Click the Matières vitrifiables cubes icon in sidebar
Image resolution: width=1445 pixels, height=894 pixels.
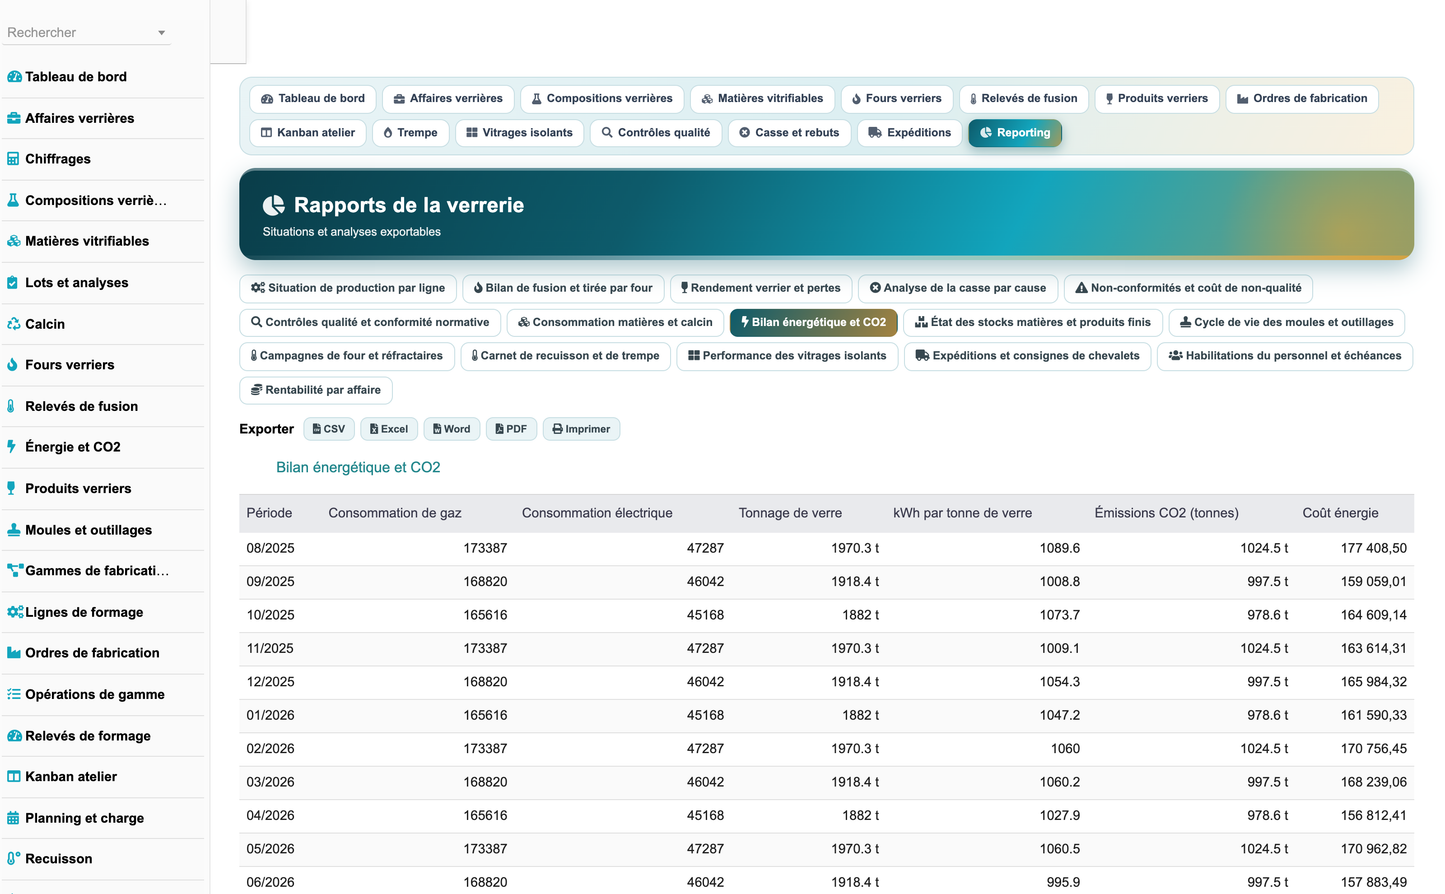tap(14, 241)
